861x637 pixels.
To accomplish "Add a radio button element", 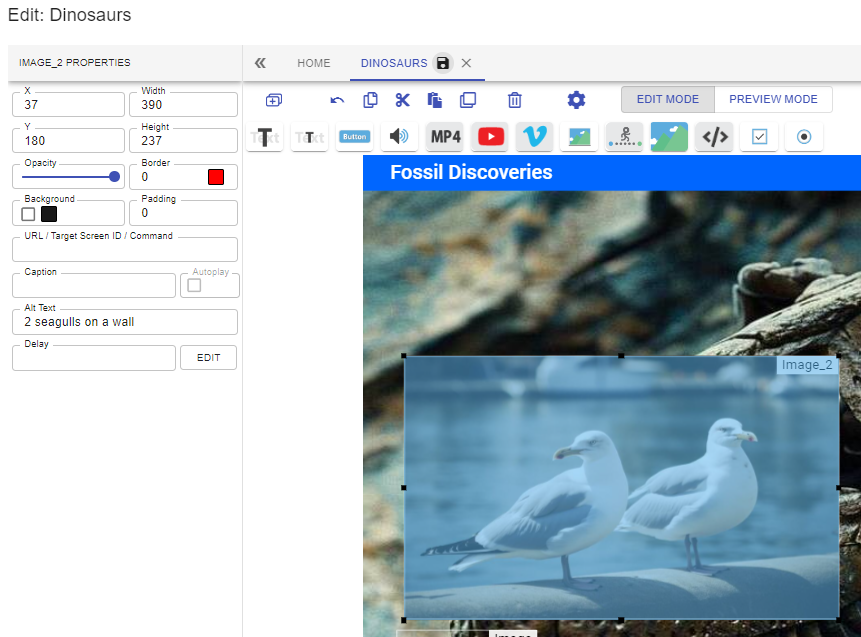I will pyautogui.click(x=804, y=137).
